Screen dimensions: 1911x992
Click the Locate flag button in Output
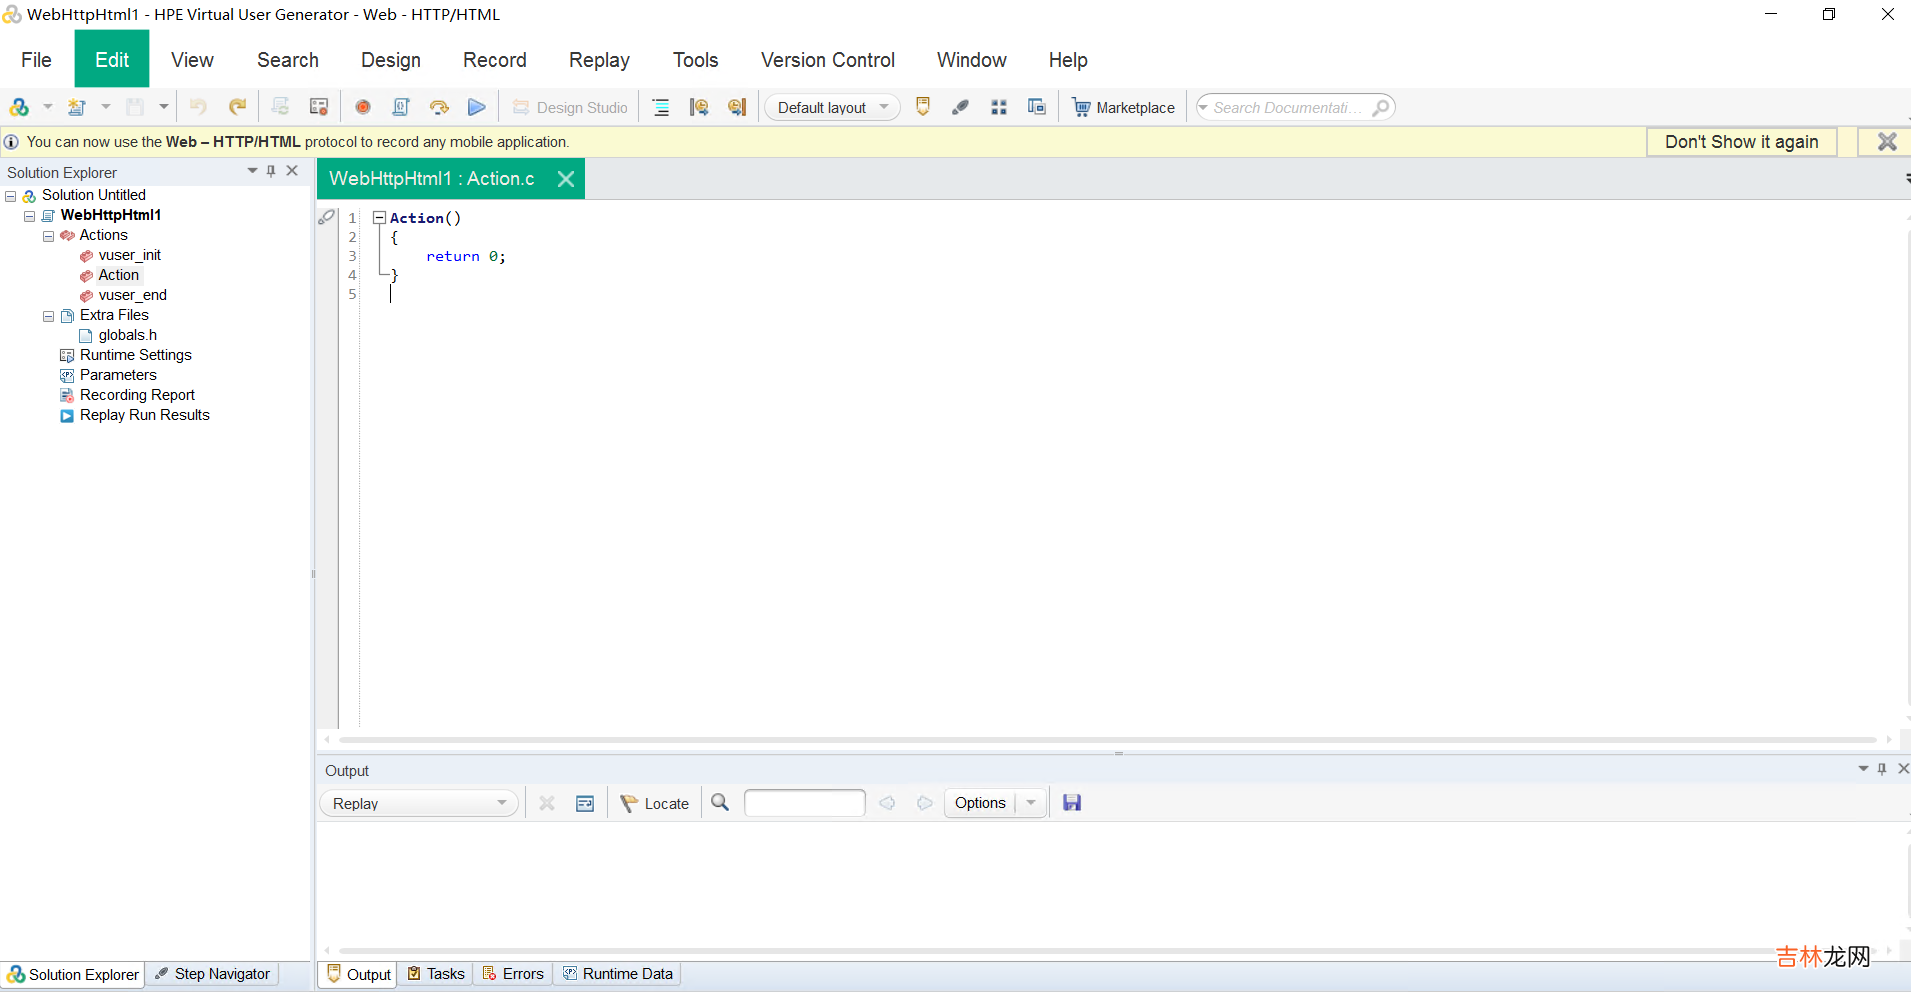tap(655, 803)
